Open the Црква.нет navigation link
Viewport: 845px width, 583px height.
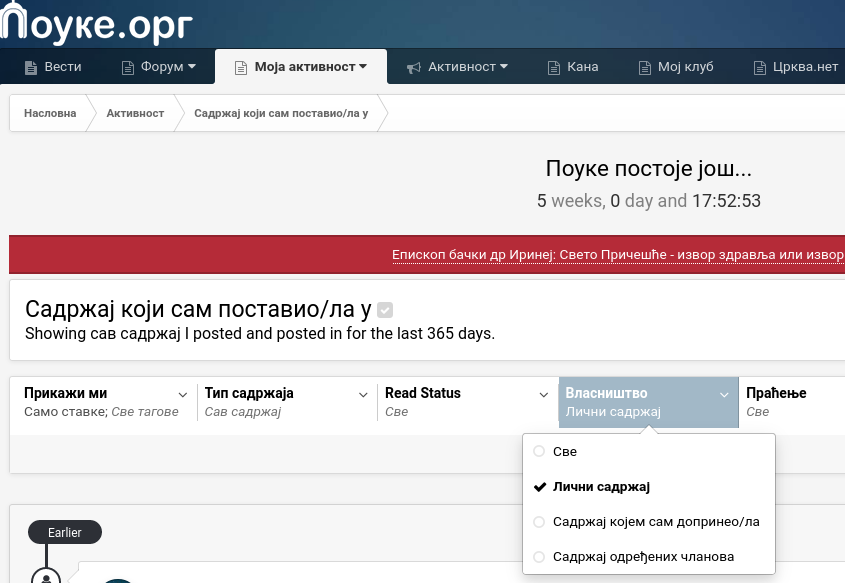(x=805, y=67)
